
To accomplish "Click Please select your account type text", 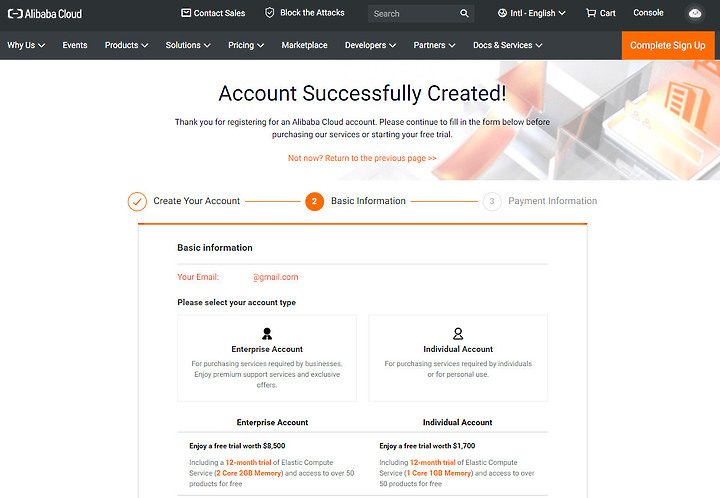I will pyautogui.click(x=236, y=302).
